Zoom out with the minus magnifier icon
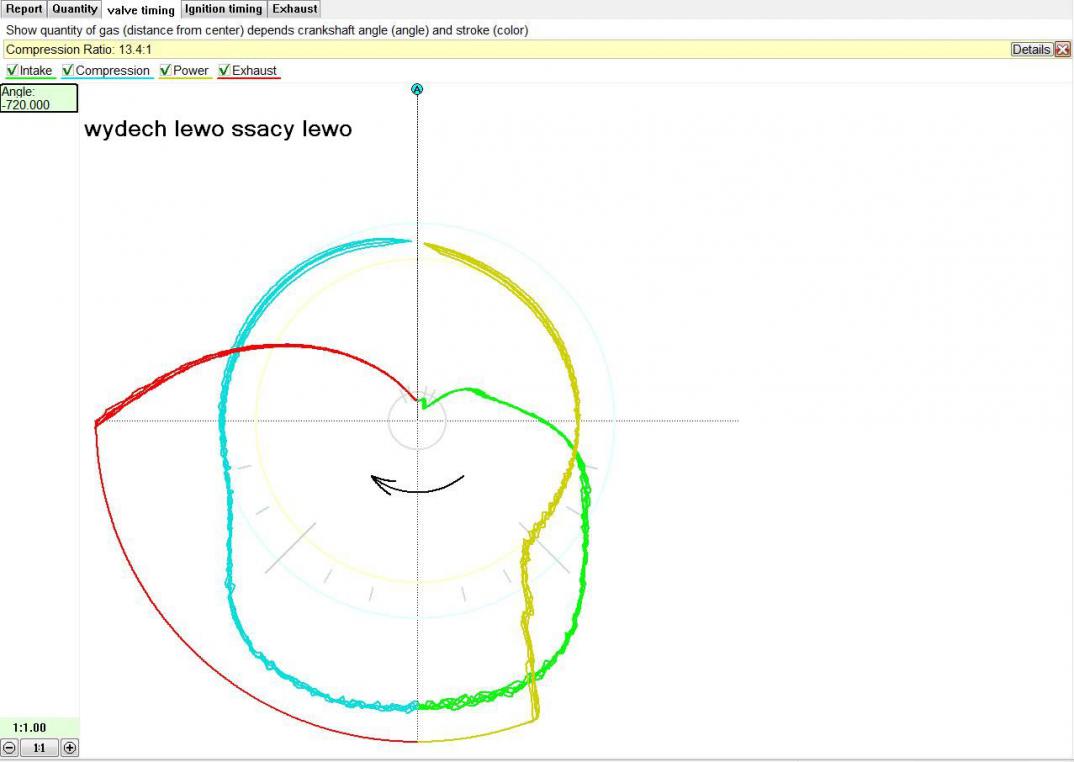The height and width of the screenshot is (762, 1074). [10, 748]
